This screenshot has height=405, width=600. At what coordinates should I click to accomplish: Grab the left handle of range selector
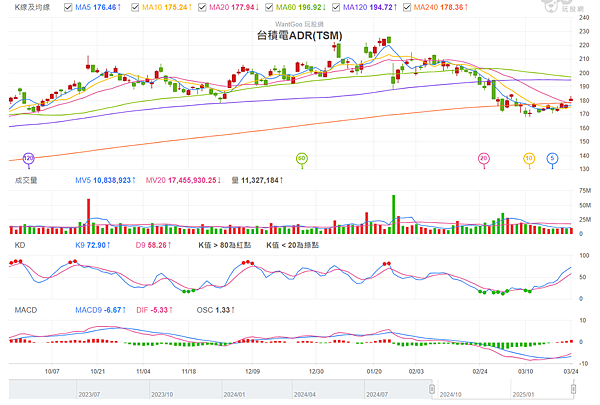[x=432, y=389]
